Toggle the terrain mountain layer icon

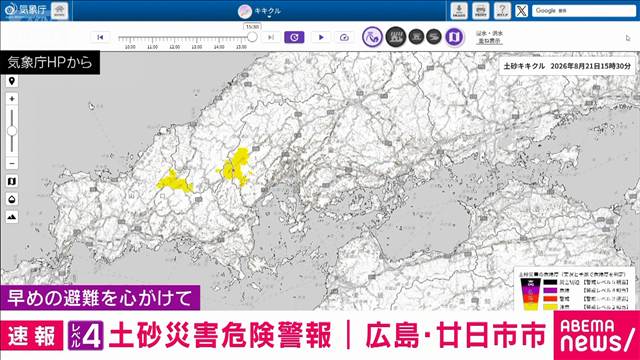(x=12, y=217)
